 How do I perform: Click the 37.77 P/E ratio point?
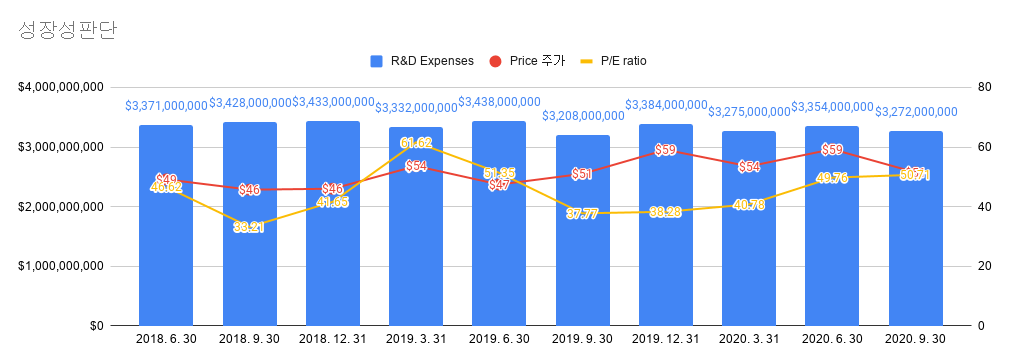(583, 213)
